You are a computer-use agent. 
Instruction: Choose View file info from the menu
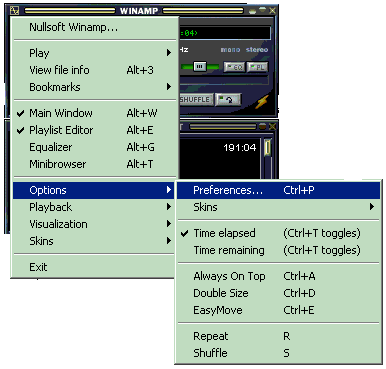tap(94, 70)
